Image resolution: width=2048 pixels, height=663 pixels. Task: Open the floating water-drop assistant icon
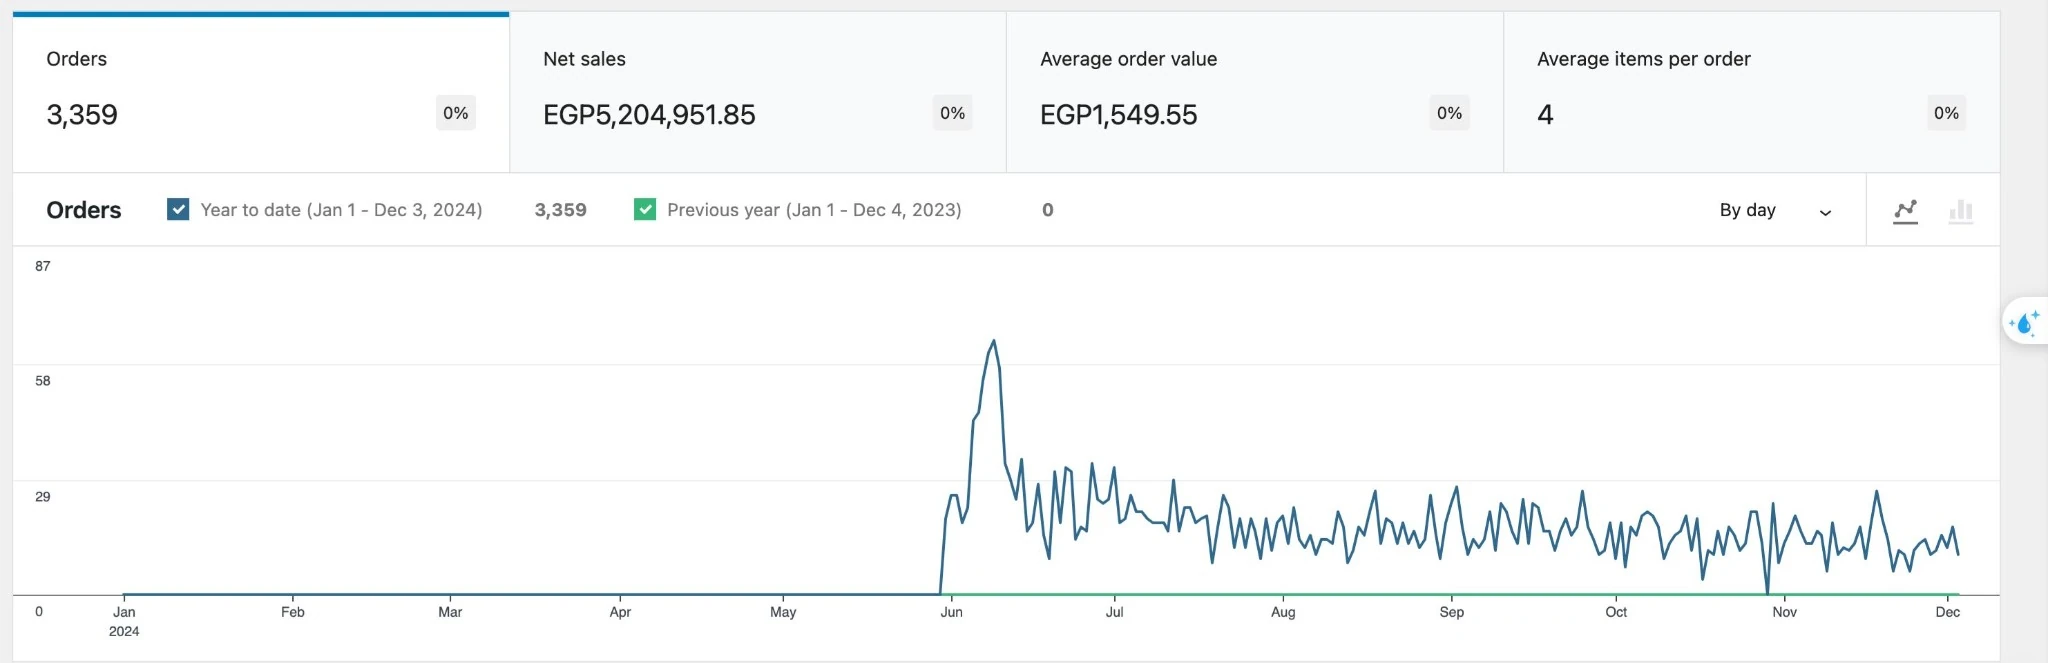(2025, 323)
